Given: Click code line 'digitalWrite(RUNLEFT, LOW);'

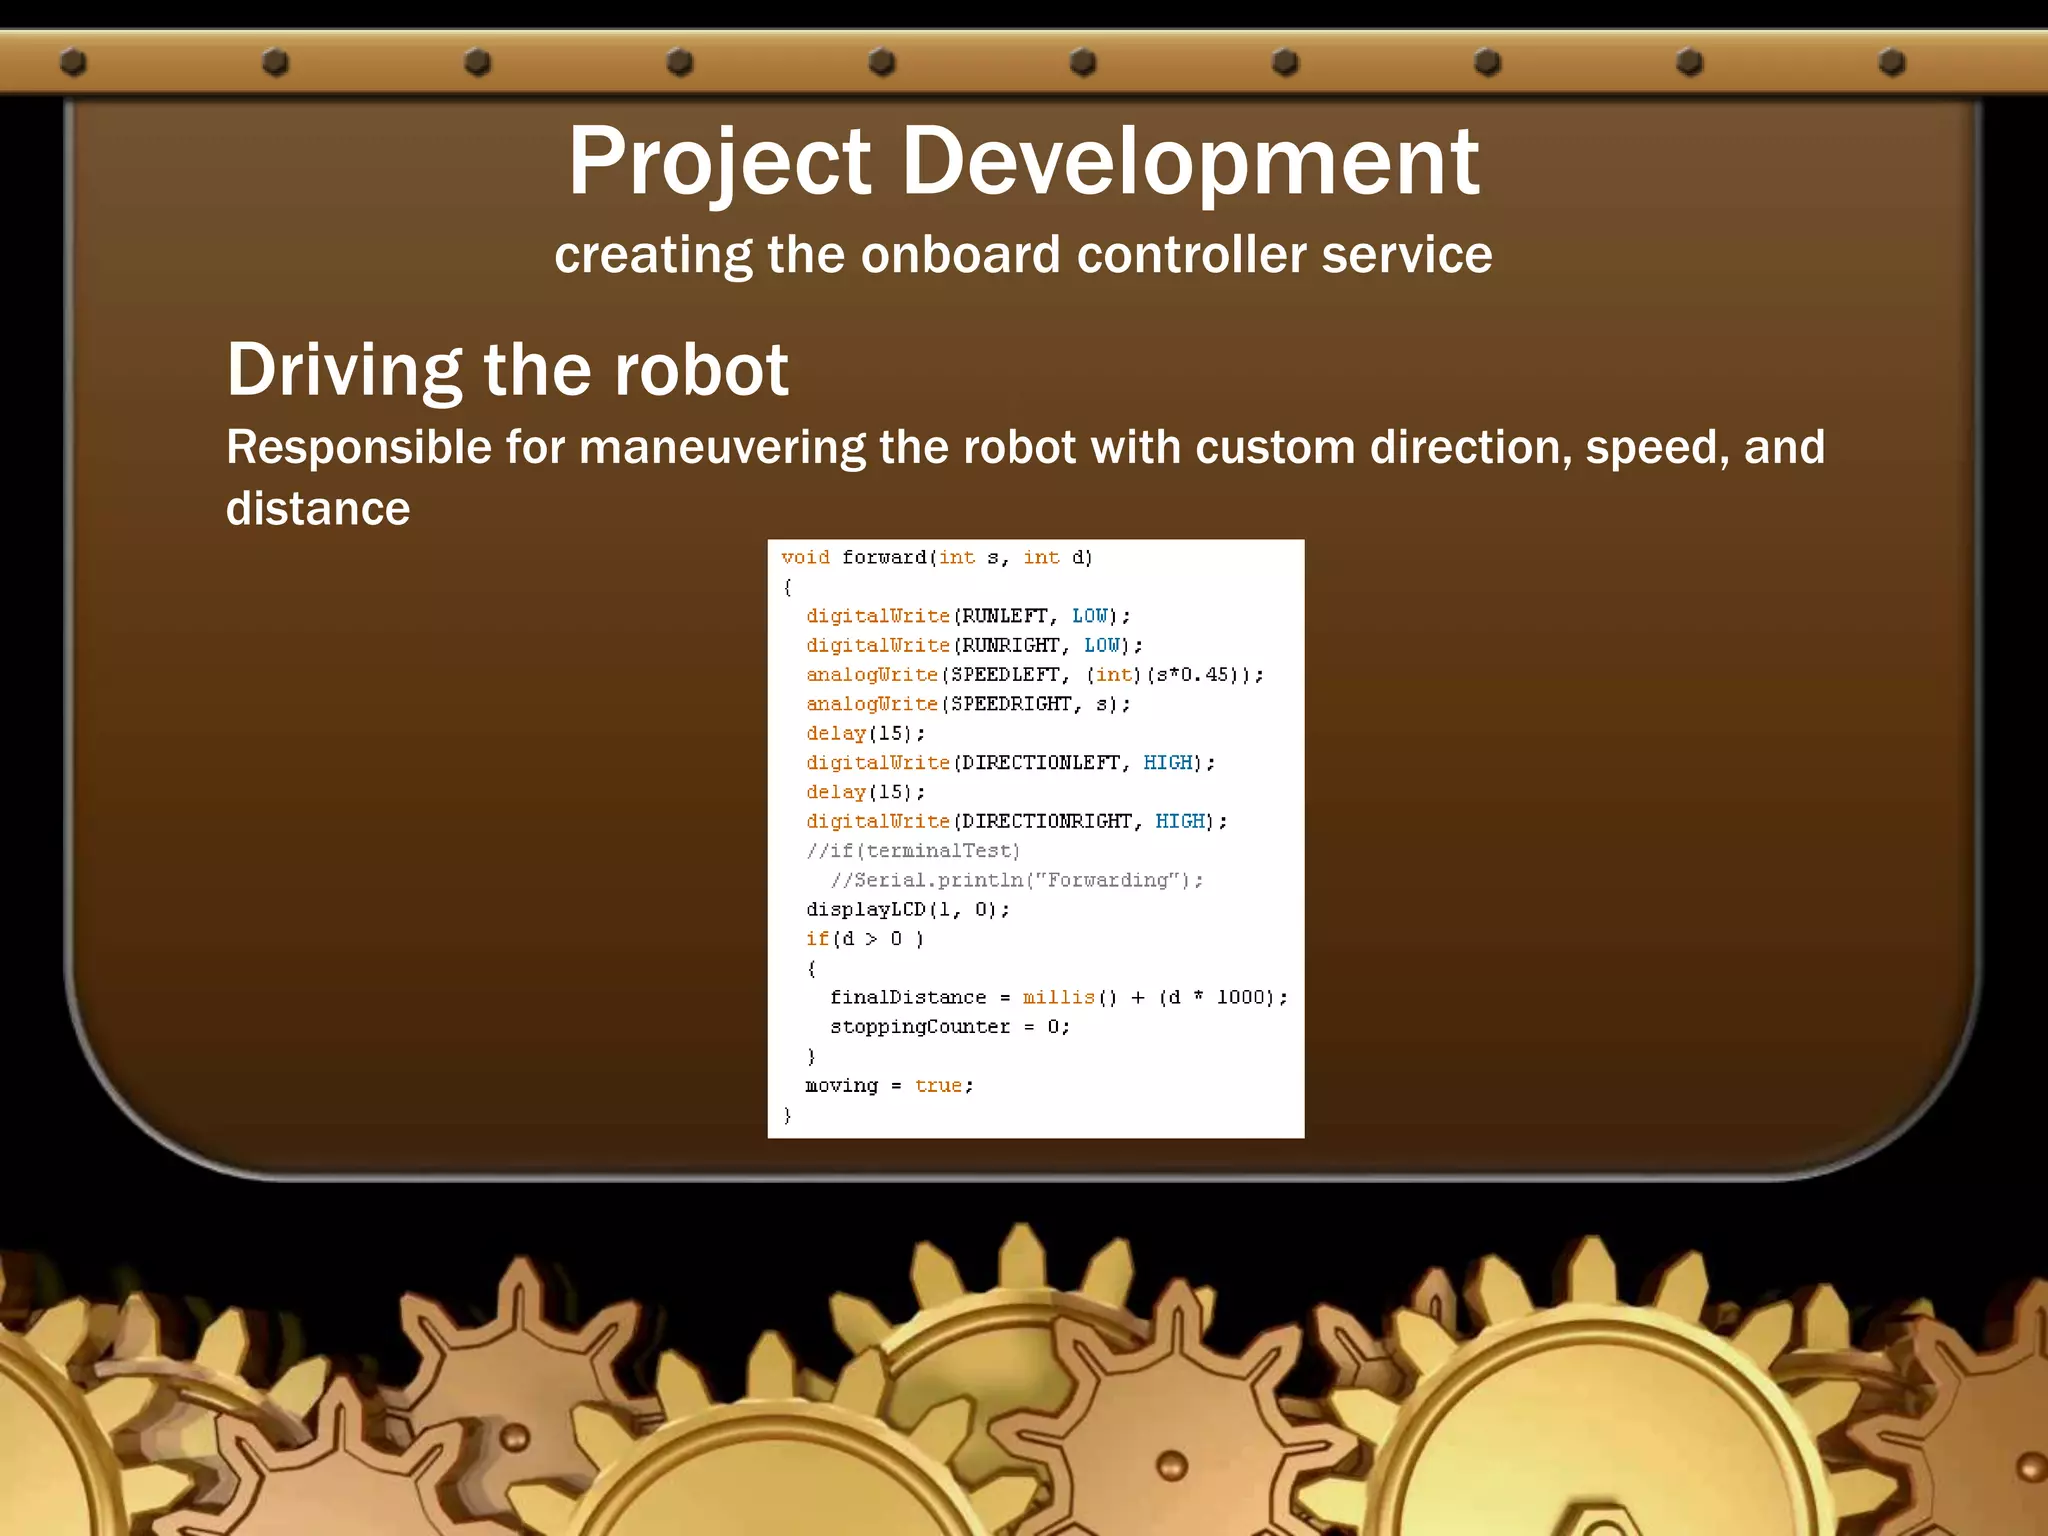Looking at the screenshot, I should click(x=968, y=616).
